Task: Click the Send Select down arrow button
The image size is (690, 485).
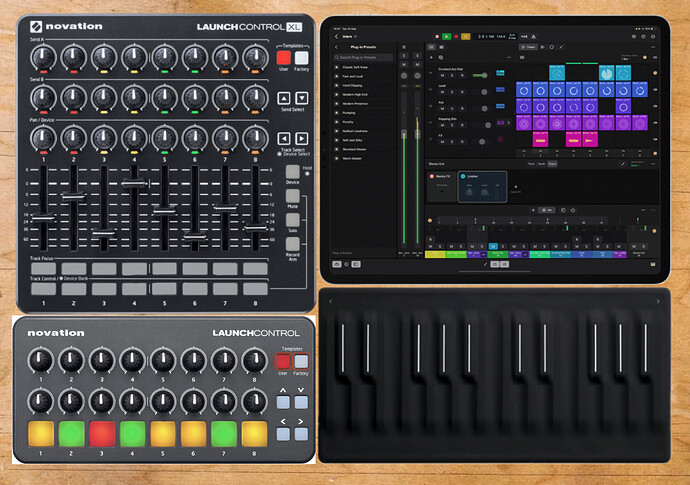Action: tap(301, 98)
